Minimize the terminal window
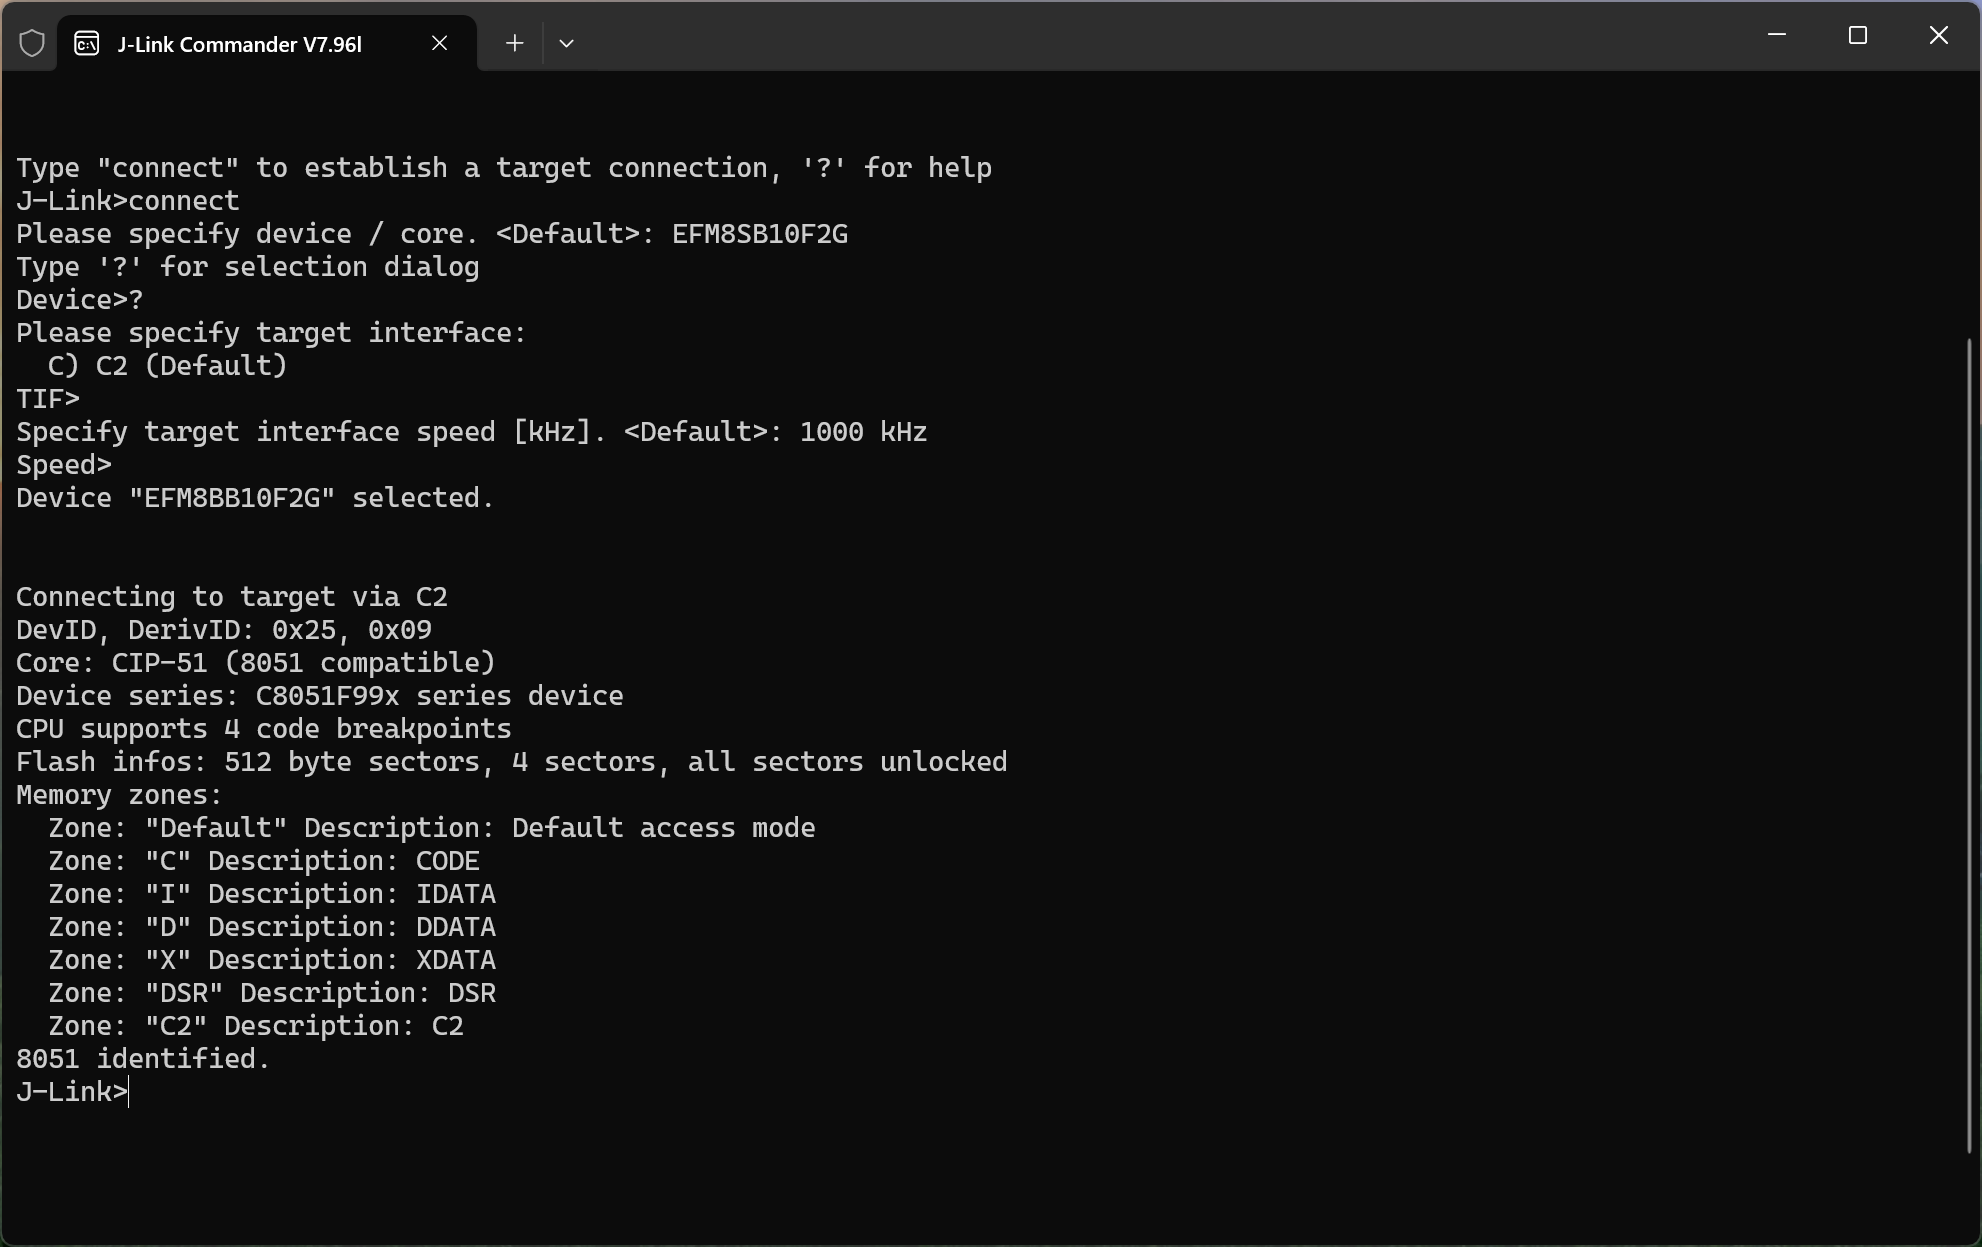This screenshot has height=1247, width=1982. click(x=1777, y=35)
